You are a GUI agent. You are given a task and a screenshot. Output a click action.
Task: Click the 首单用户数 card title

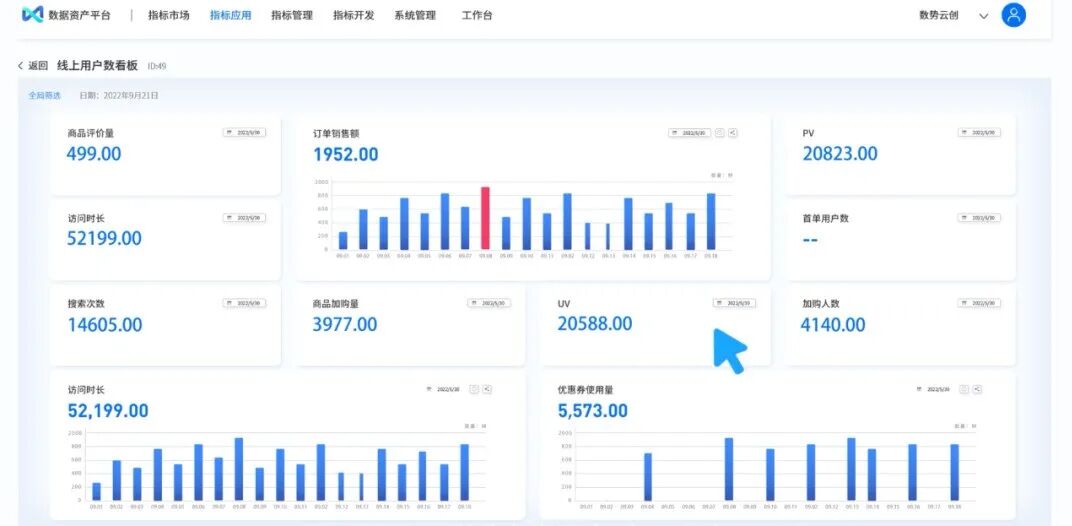pyautogui.click(x=826, y=219)
